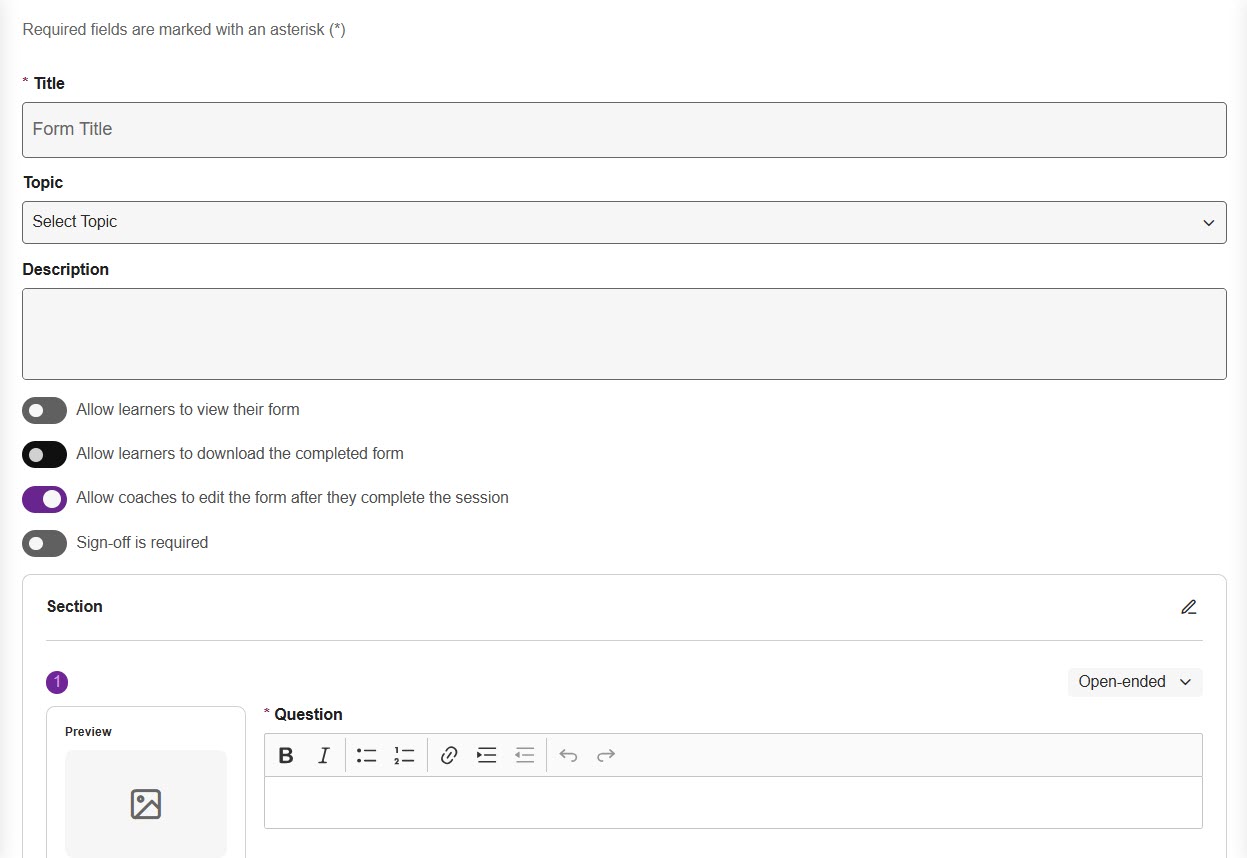The image size is (1247, 858).
Task: Click the Question rich text box
Action: click(732, 802)
